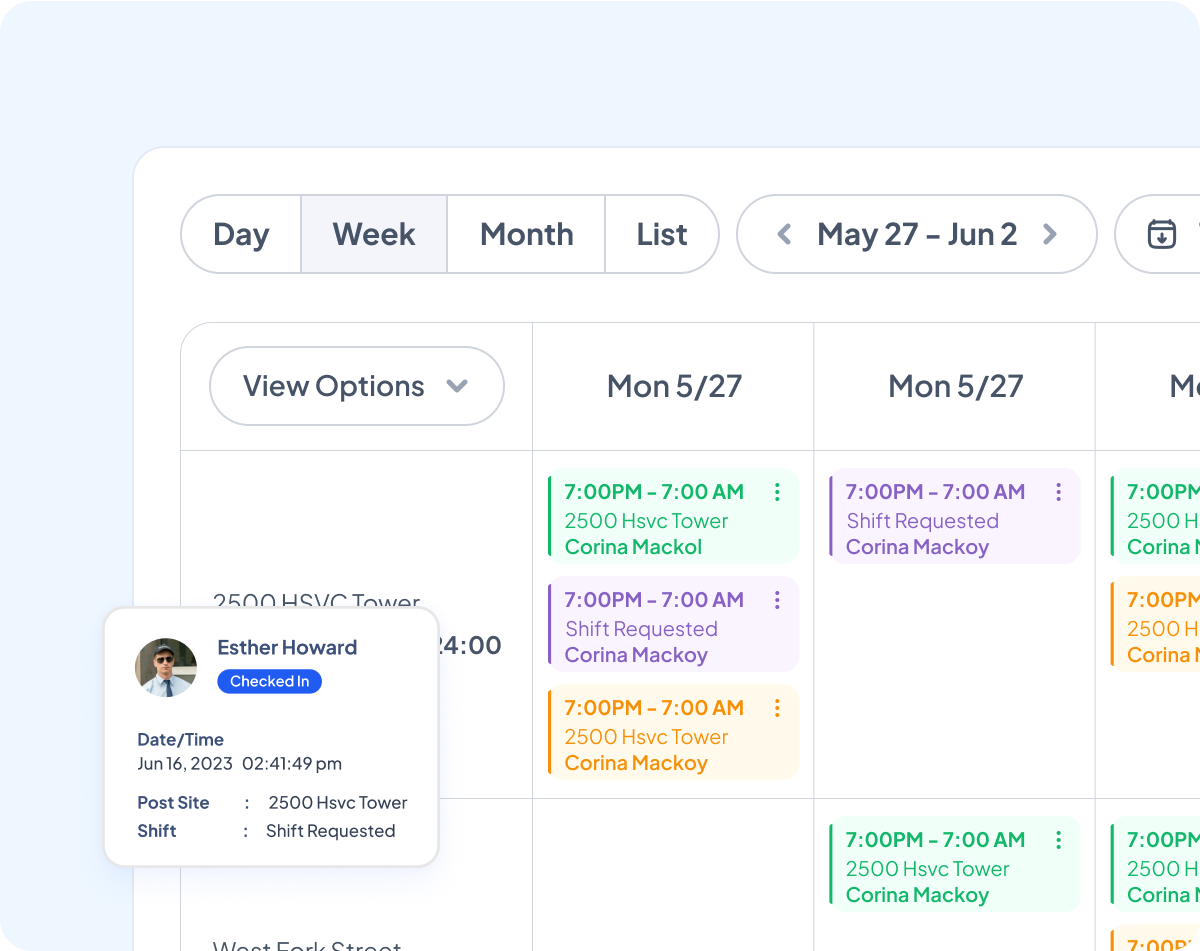Open options menu on the purple Shift Requested card
This screenshot has height=951, width=1200.
777,600
